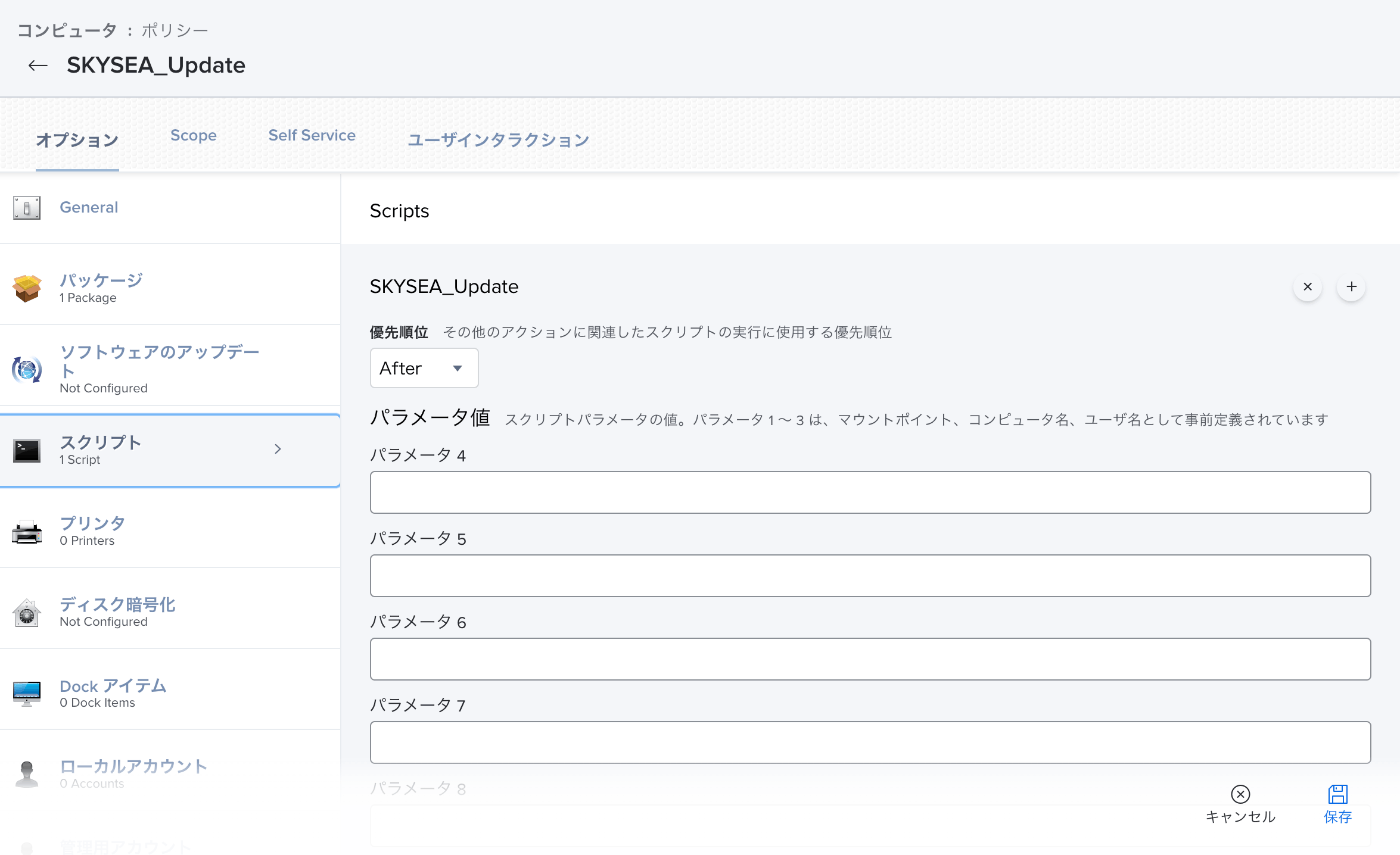Open the Self Service tab
This screenshot has height=855, width=1400.
(x=312, y=135)
